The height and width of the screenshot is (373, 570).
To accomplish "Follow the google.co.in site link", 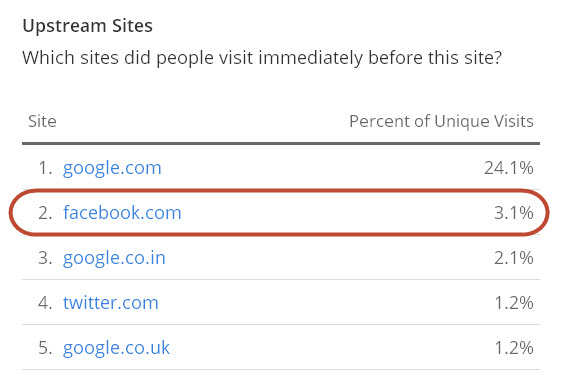I will click(114, 258).
